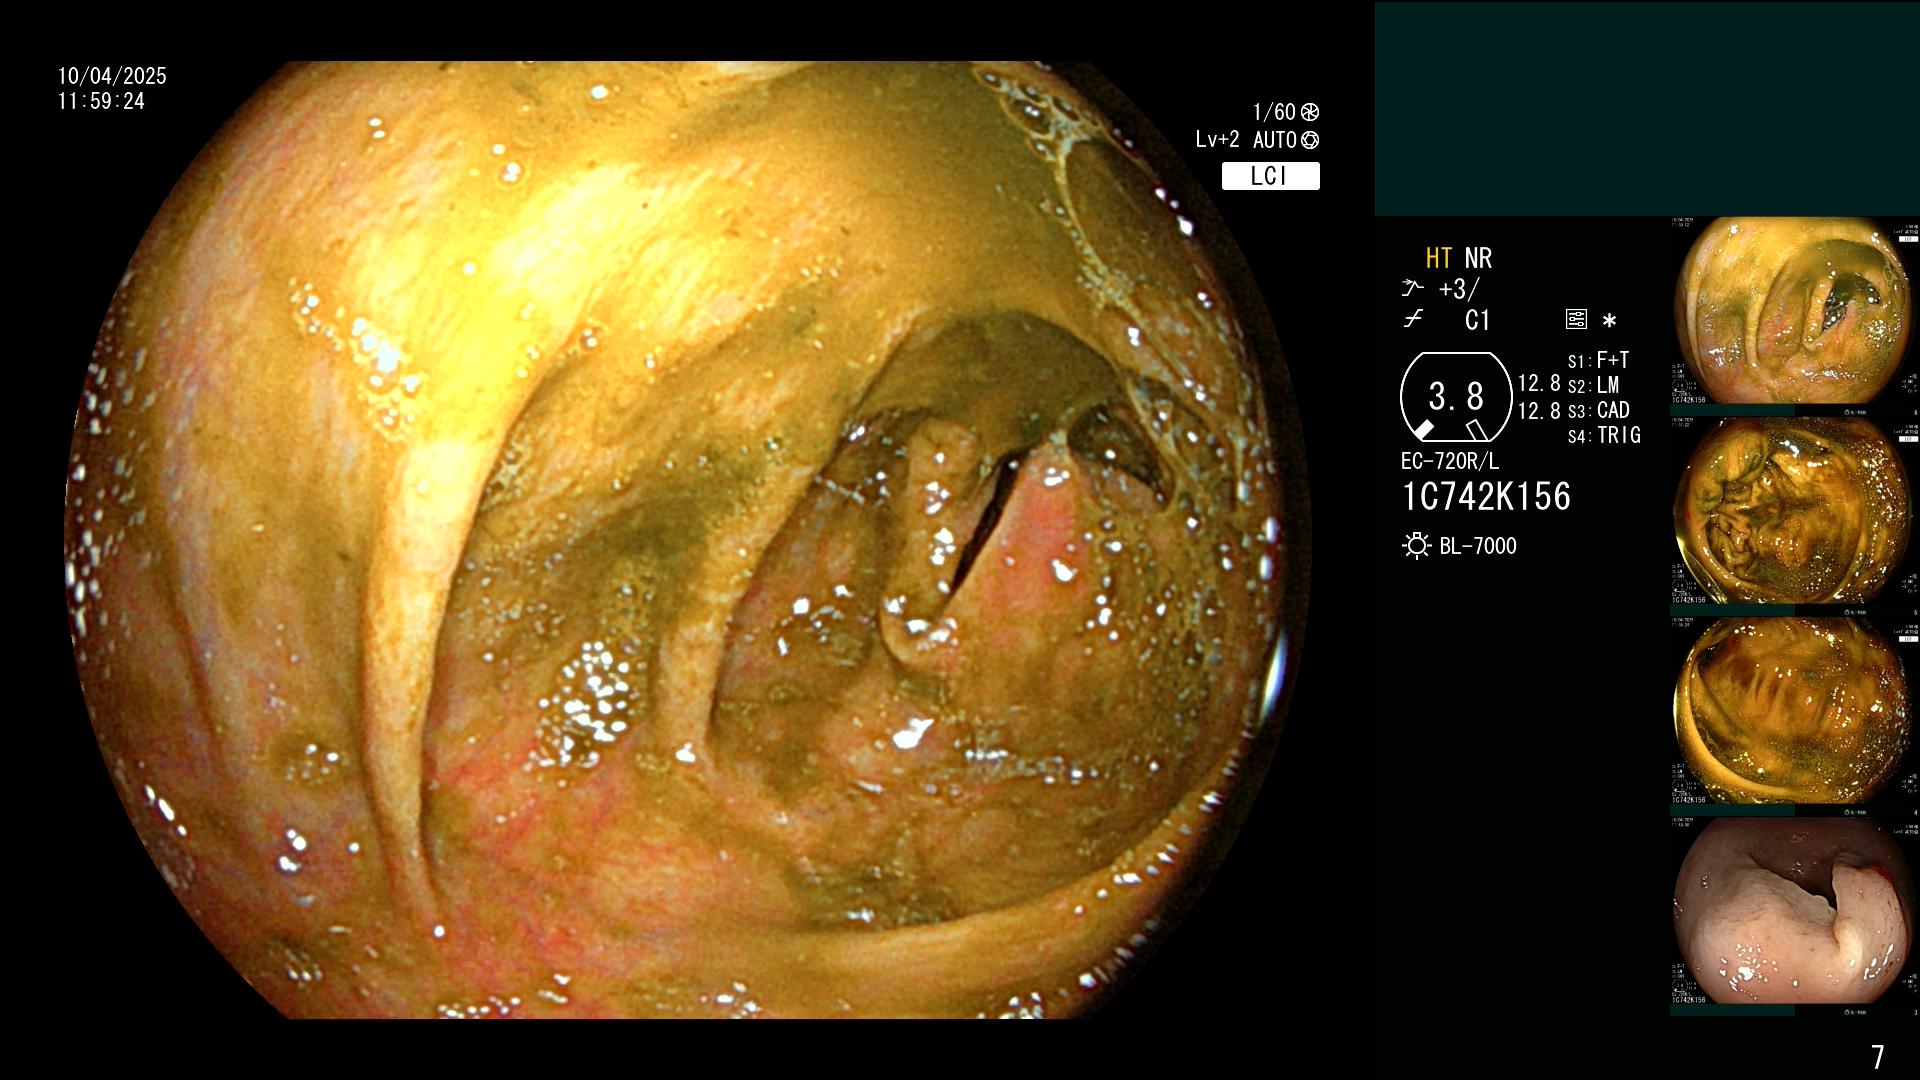Click the upper 12.8 diameter value
The image size is (1920, 1080).
tap(1539, 383)
